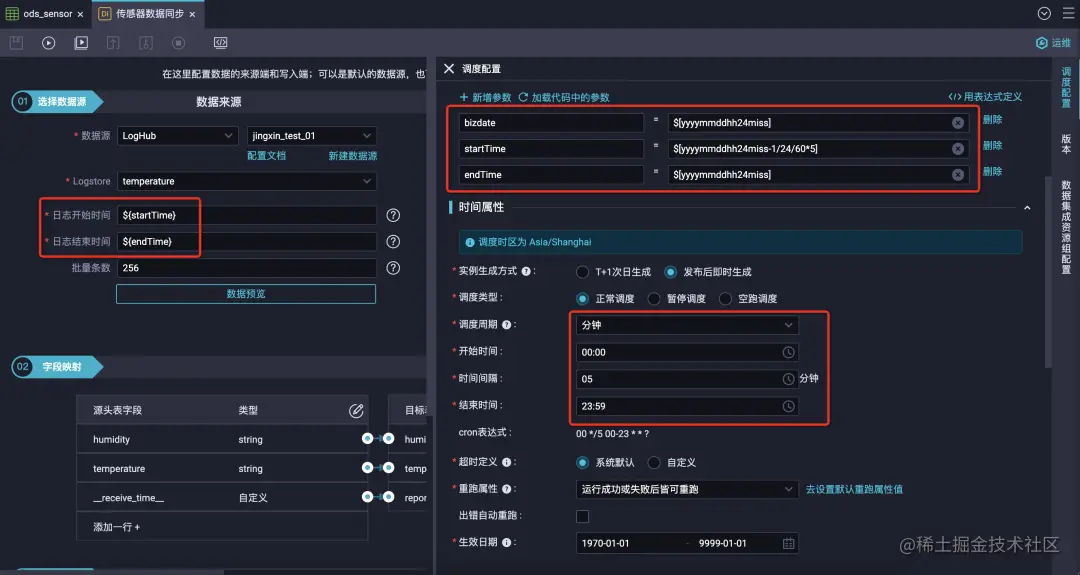
Task: Click 删除 next to endTime
Action: click(x=993, y=171)
